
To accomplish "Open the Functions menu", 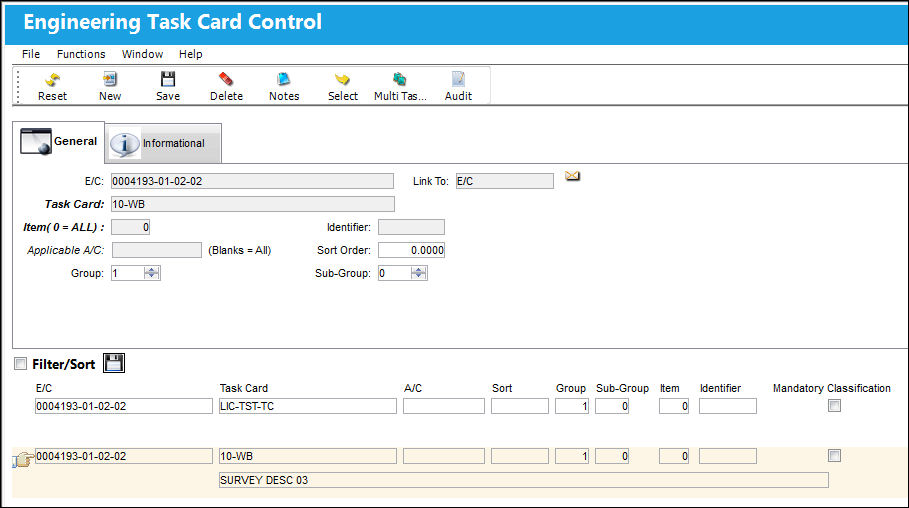I will (x=81, y=54).
